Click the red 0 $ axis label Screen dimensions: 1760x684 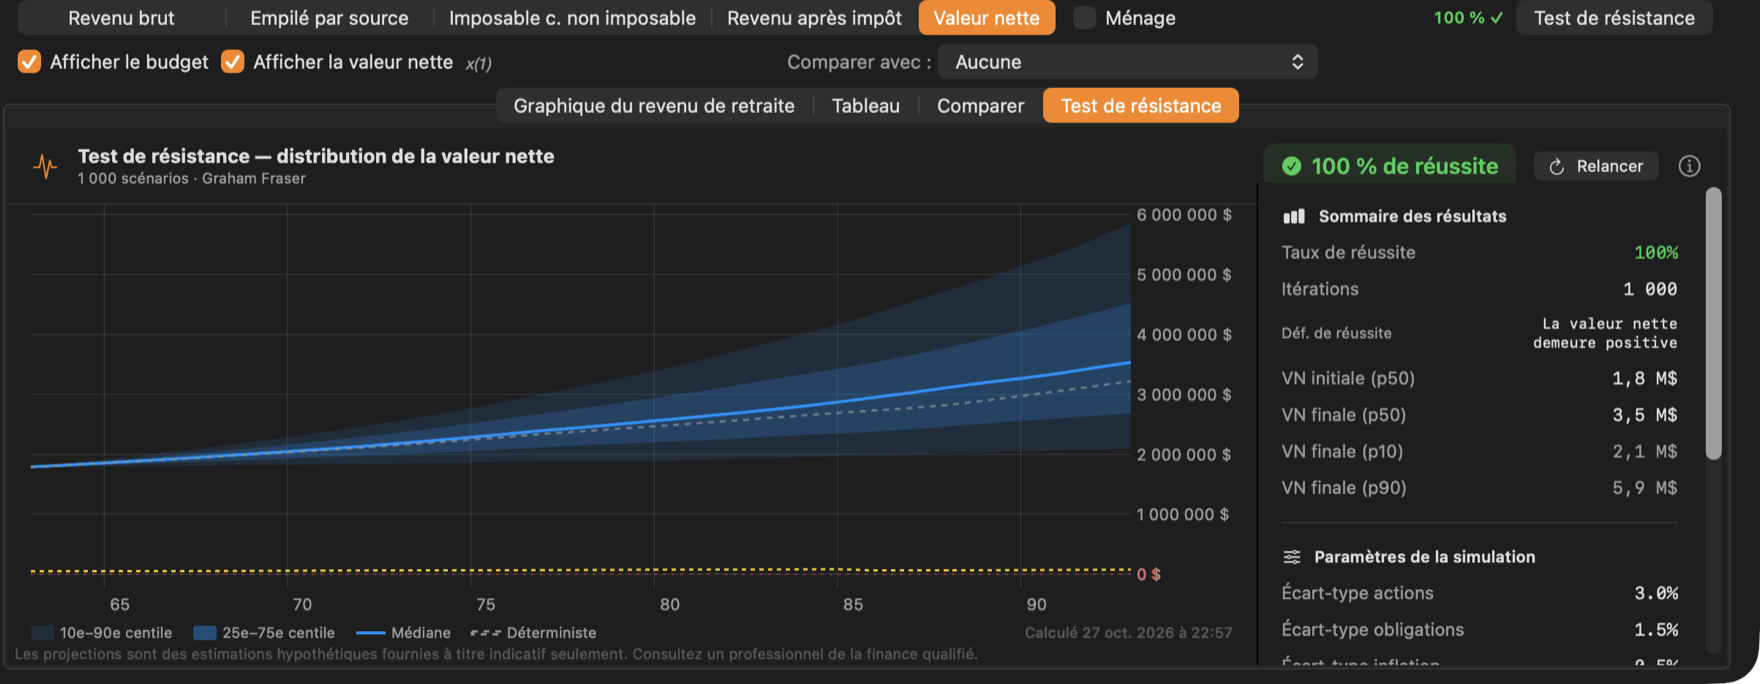[1149, 574]
